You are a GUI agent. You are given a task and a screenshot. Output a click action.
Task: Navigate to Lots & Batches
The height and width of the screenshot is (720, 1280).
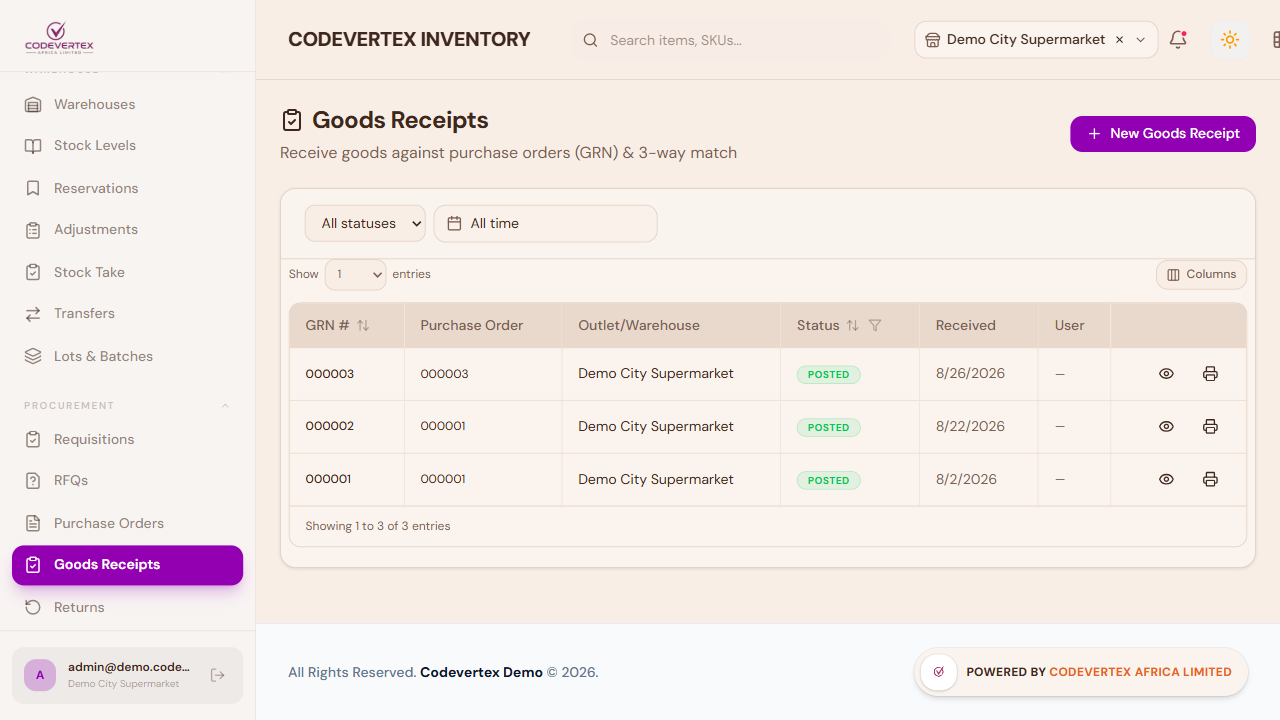pyautogui.click(x=127, y=356)
